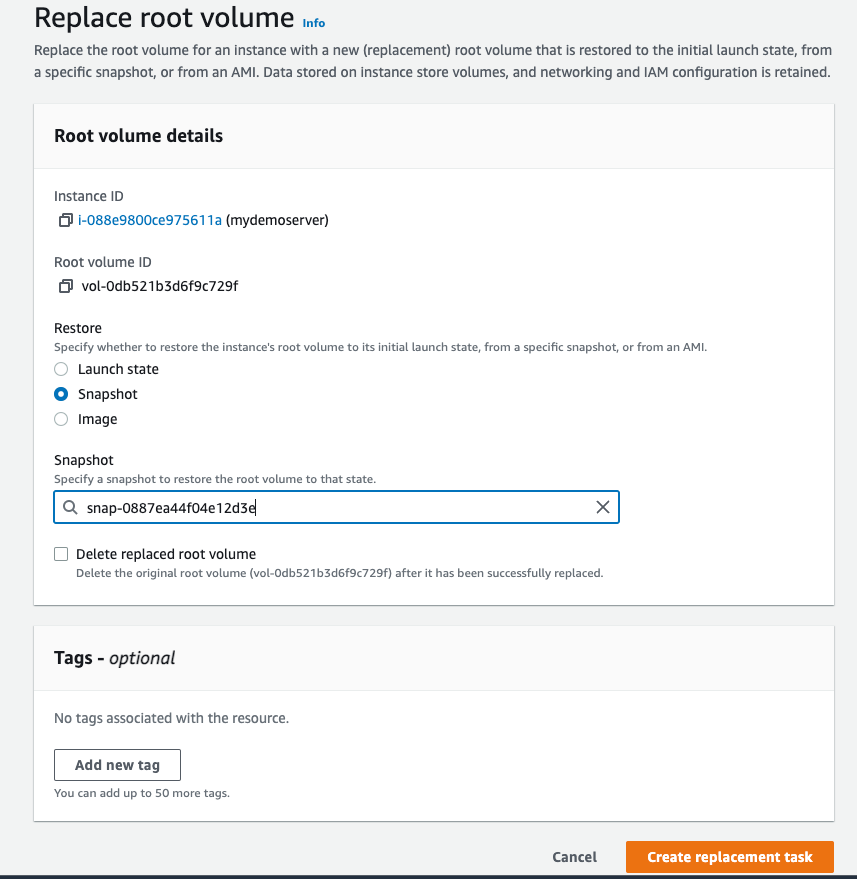Click the magnifier icon in the Snapshot field
The image size is (857, 879).
coord(70,507)
